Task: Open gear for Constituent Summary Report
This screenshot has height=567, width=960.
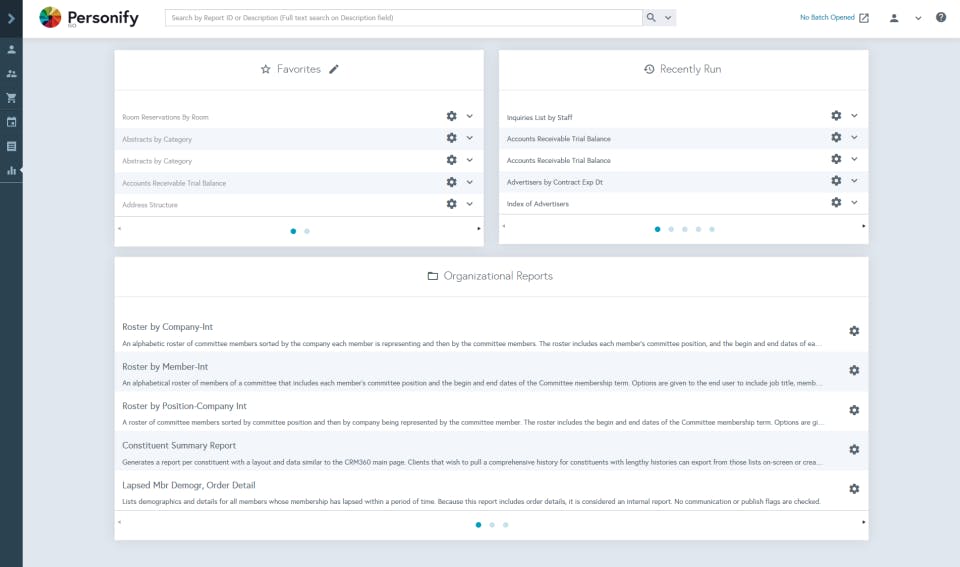Action: coord(854,449)
